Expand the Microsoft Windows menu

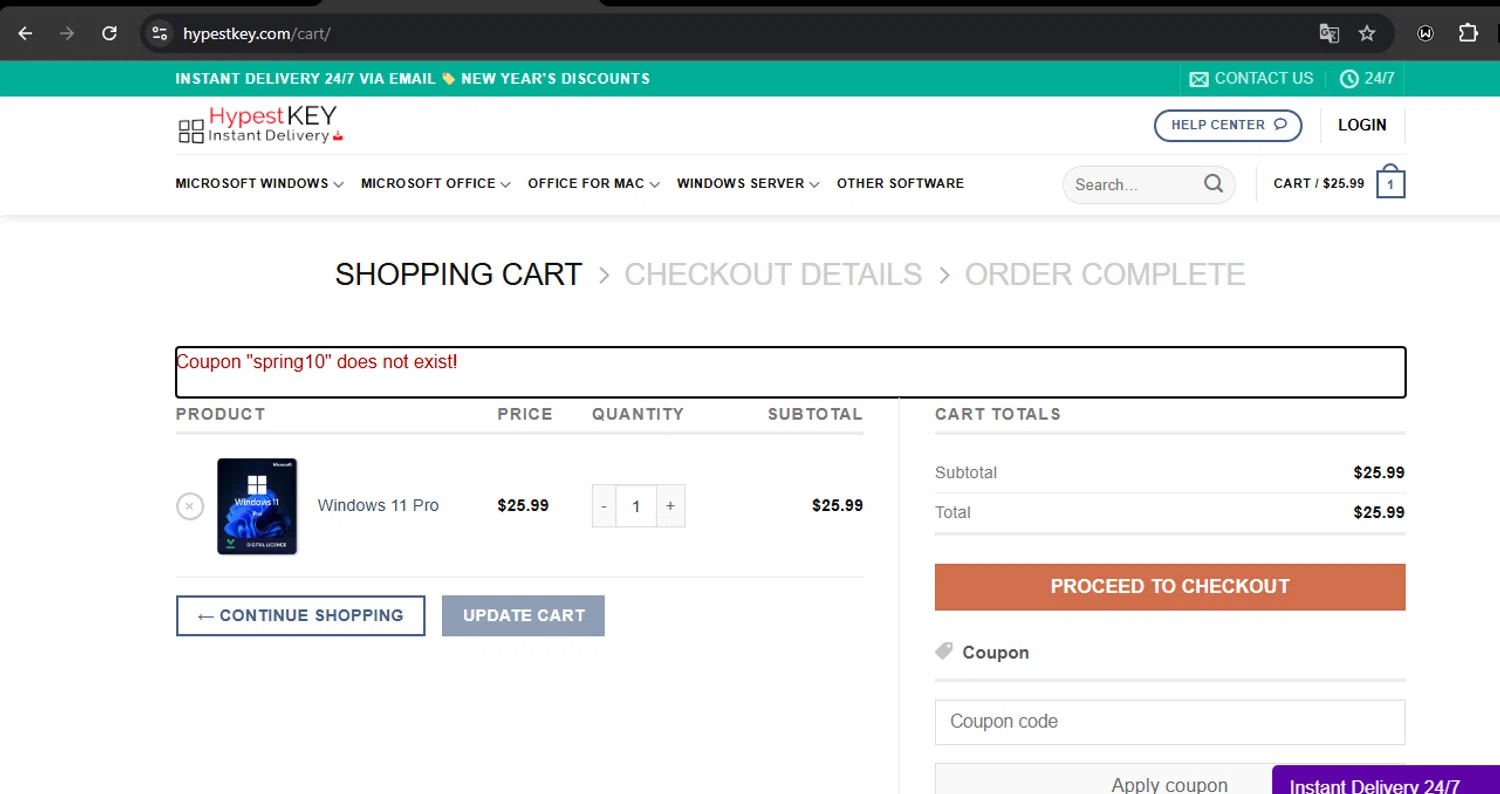pos(260,184)
